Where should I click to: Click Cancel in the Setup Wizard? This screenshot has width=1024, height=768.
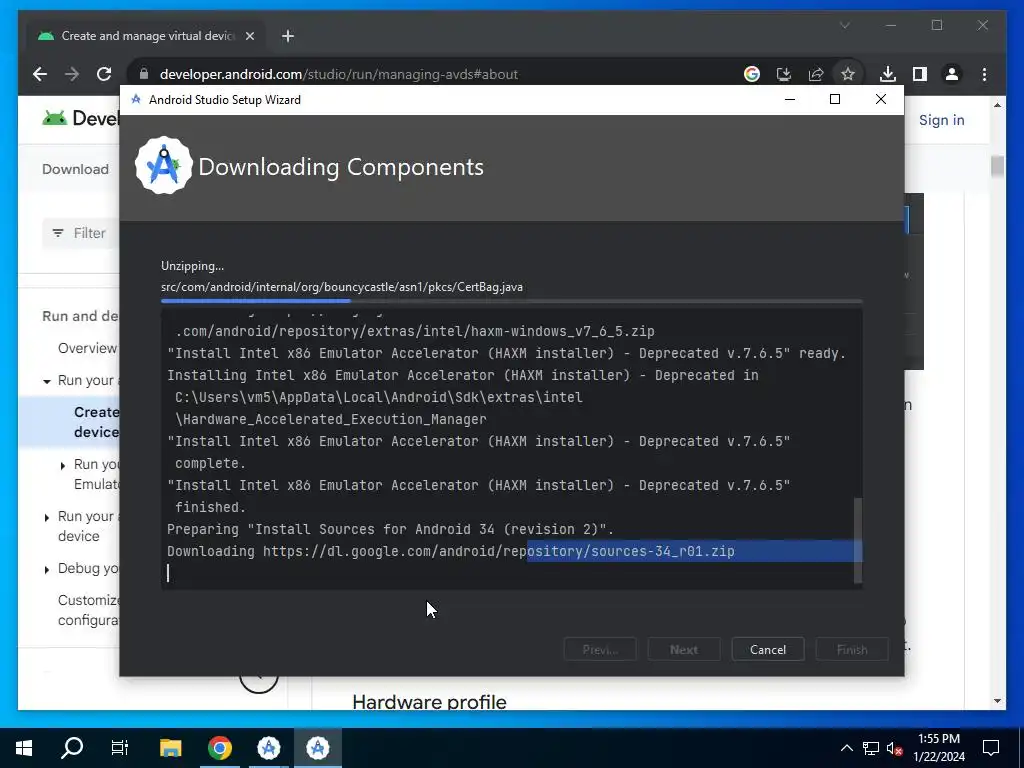[767, 650]
